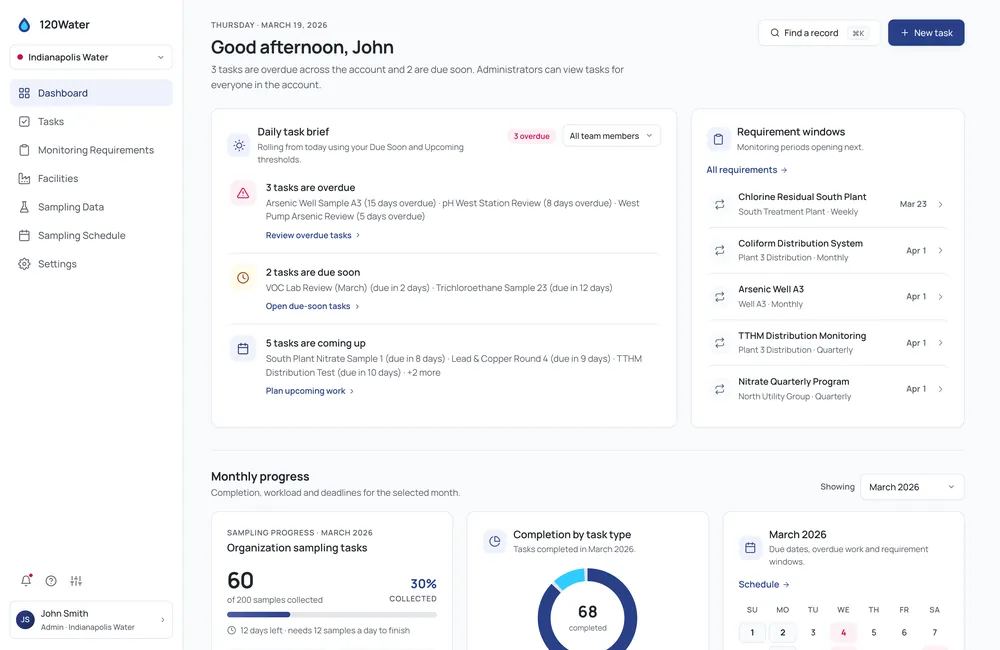The height and width of the screenshot is (650, 1000).
Task: Click the '30%' collected value
Action: (x=423, y=584)
